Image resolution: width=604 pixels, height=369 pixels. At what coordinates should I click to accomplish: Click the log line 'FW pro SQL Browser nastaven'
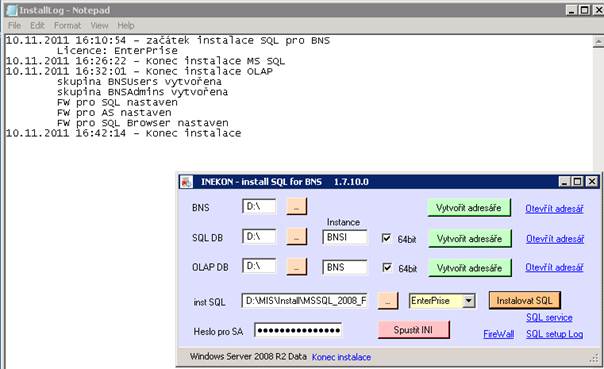coord(143,123)
